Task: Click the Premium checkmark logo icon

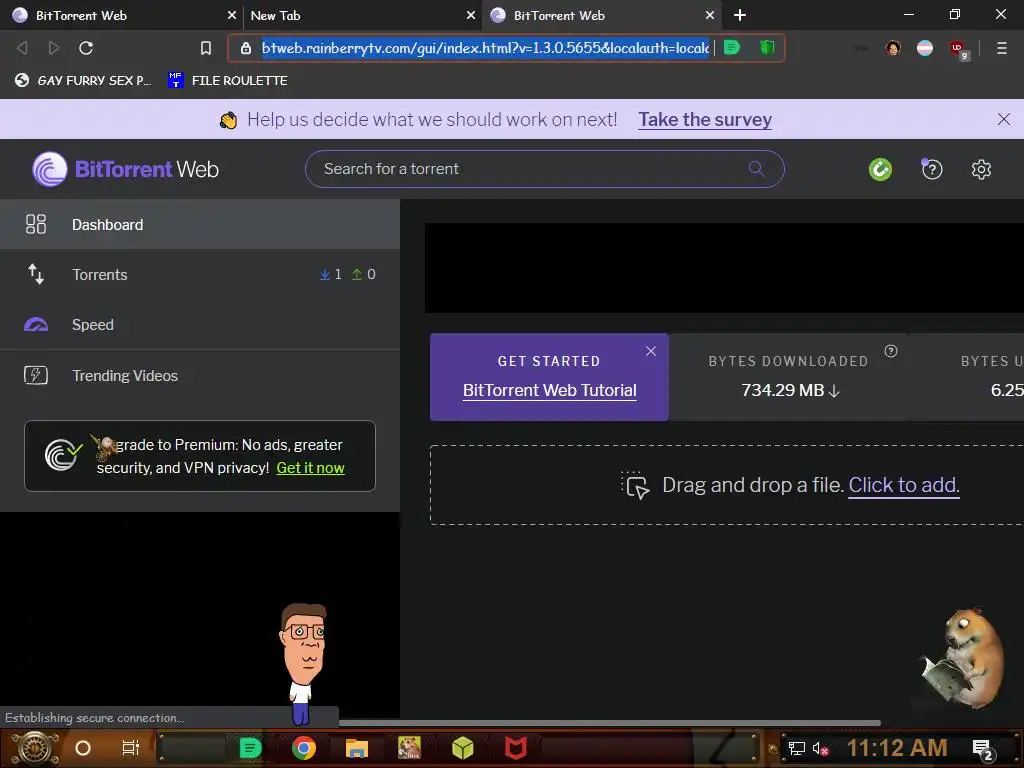Action: pos(63,456)
